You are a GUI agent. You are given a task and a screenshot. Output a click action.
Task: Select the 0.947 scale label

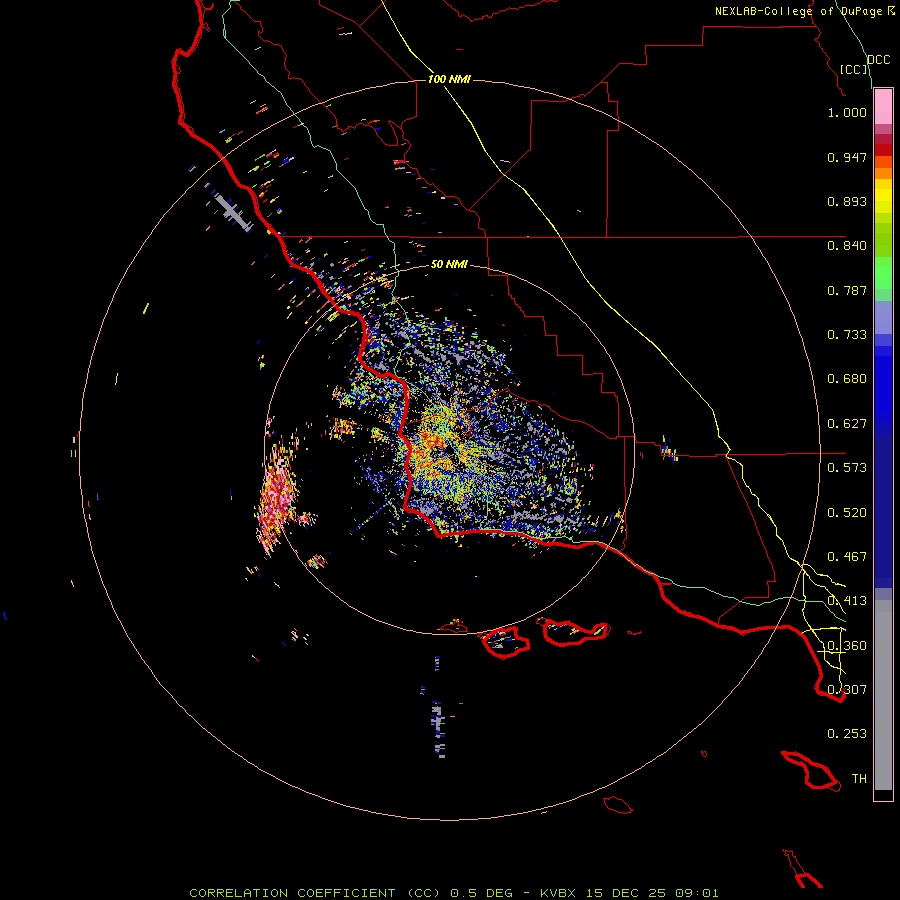pos(847,157)
